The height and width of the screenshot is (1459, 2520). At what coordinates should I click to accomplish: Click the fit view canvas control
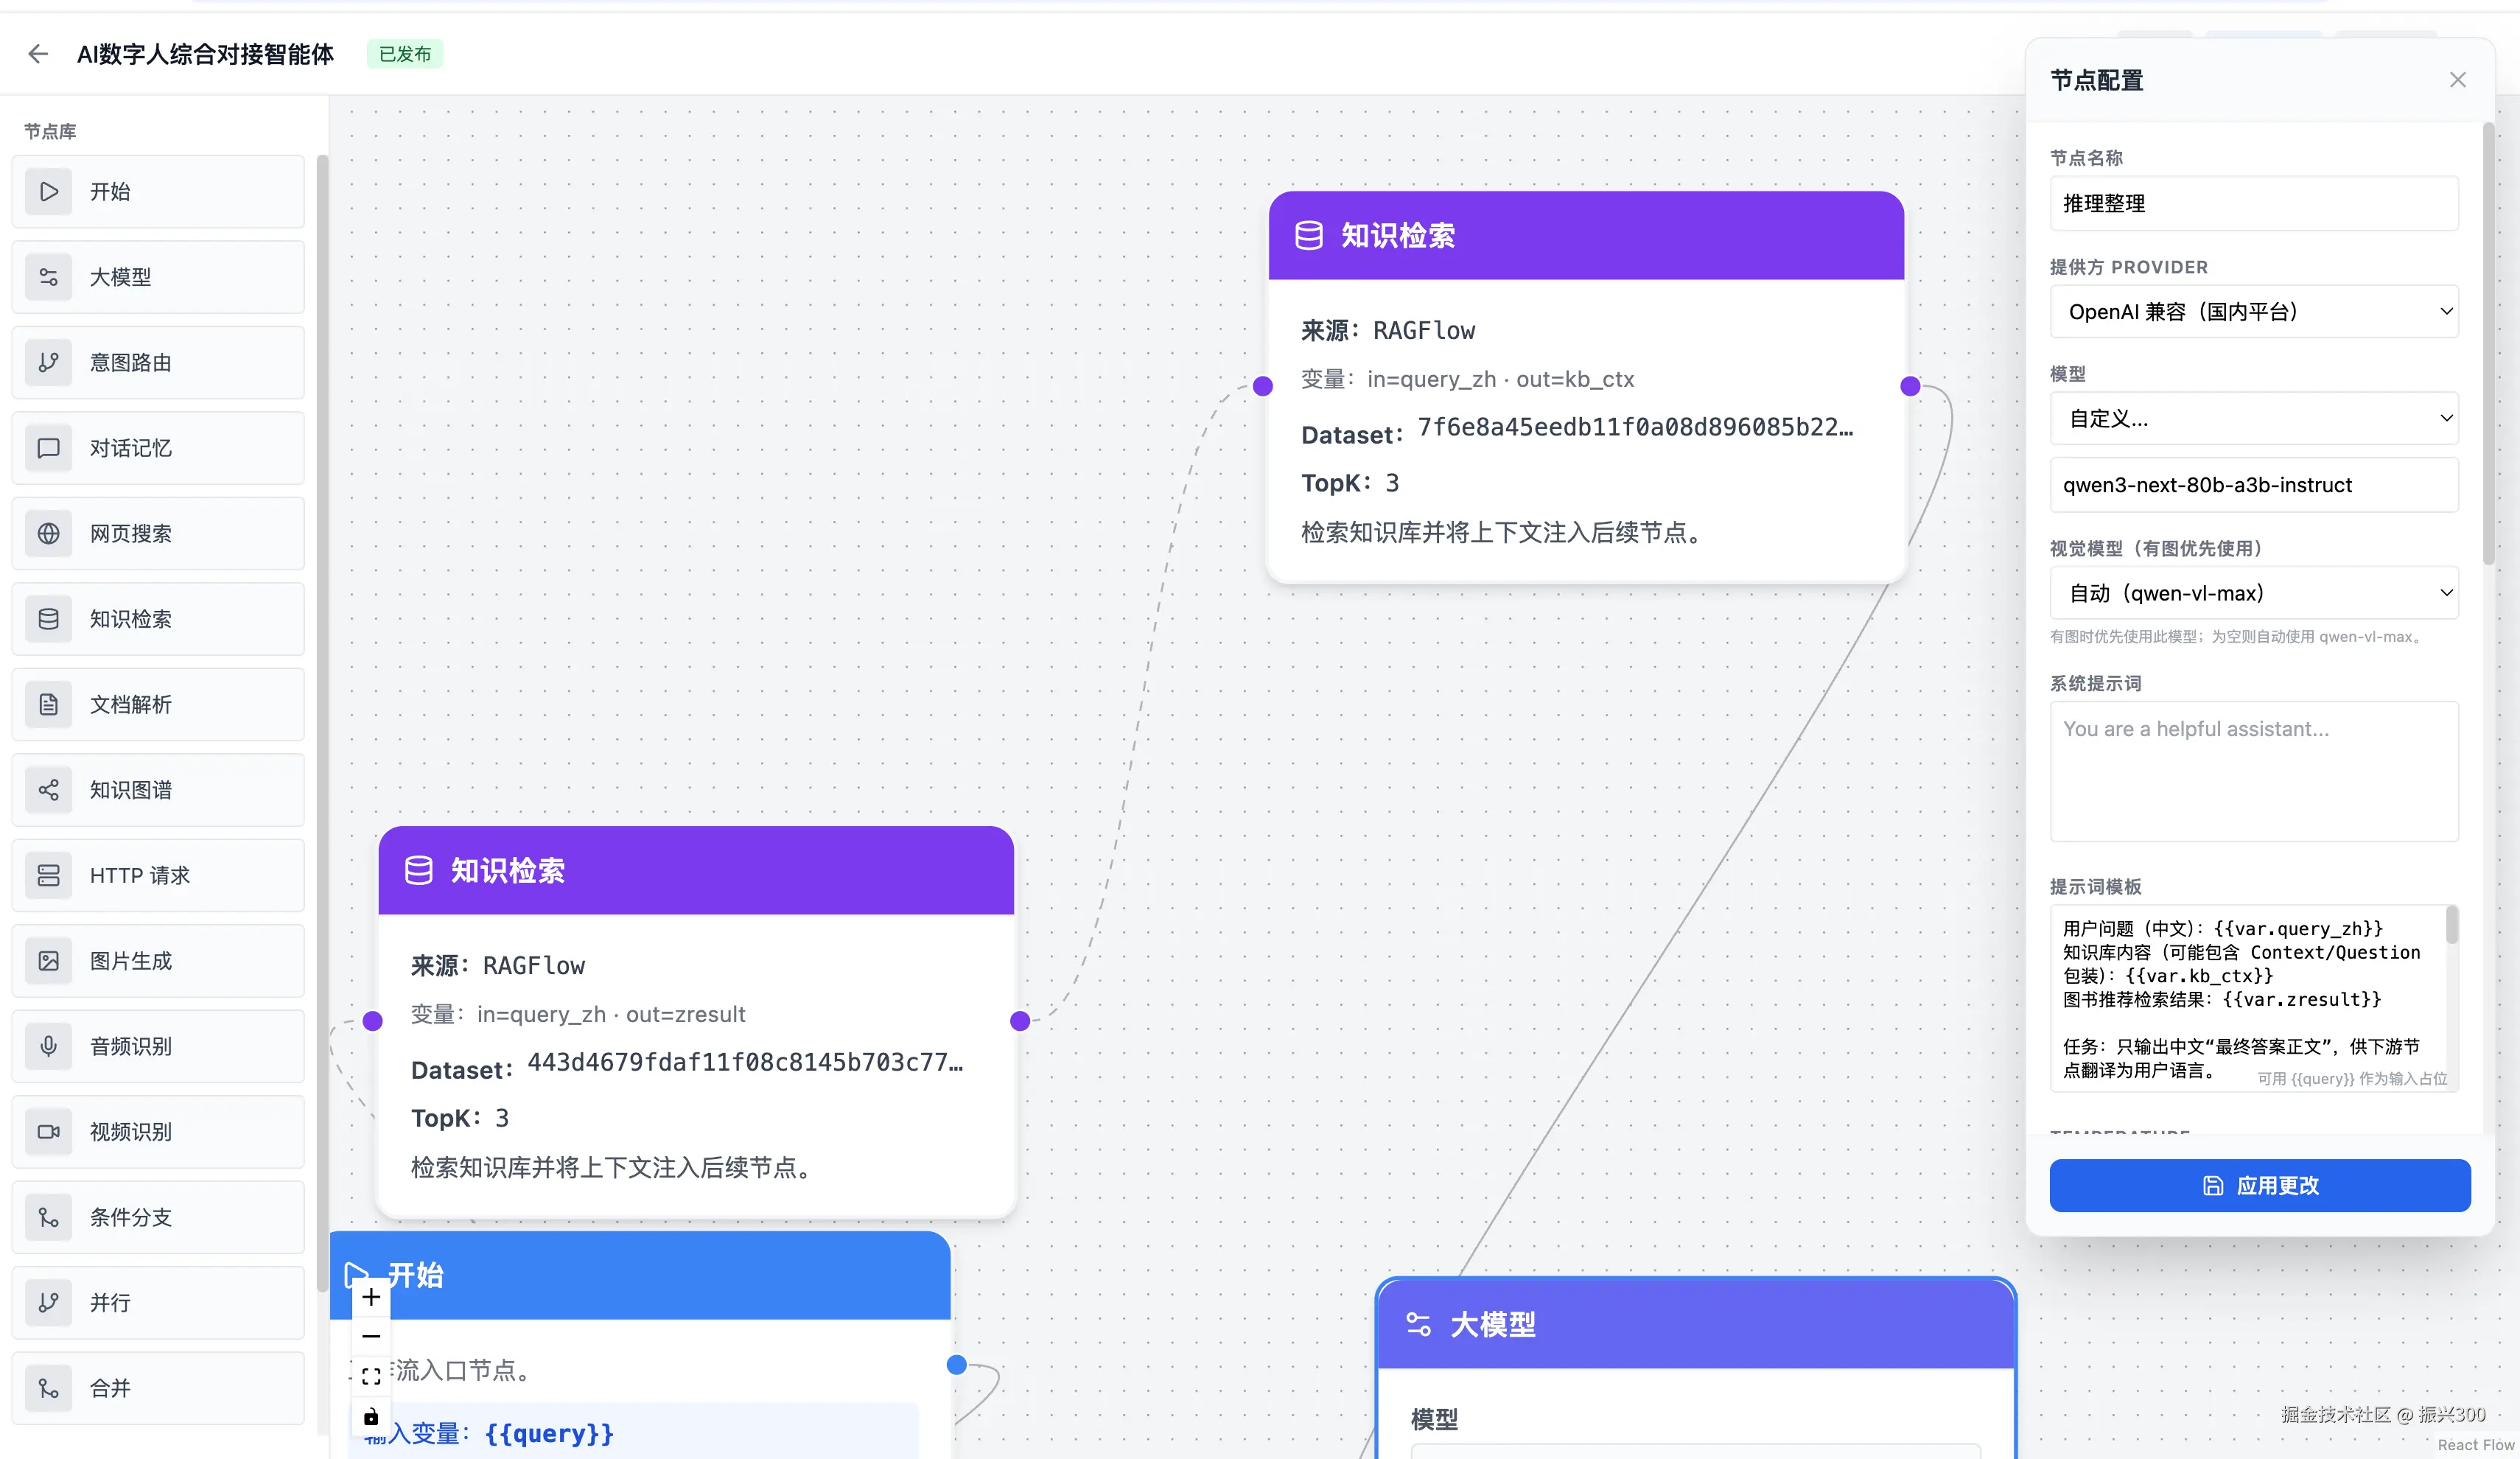coord(371,1376)
